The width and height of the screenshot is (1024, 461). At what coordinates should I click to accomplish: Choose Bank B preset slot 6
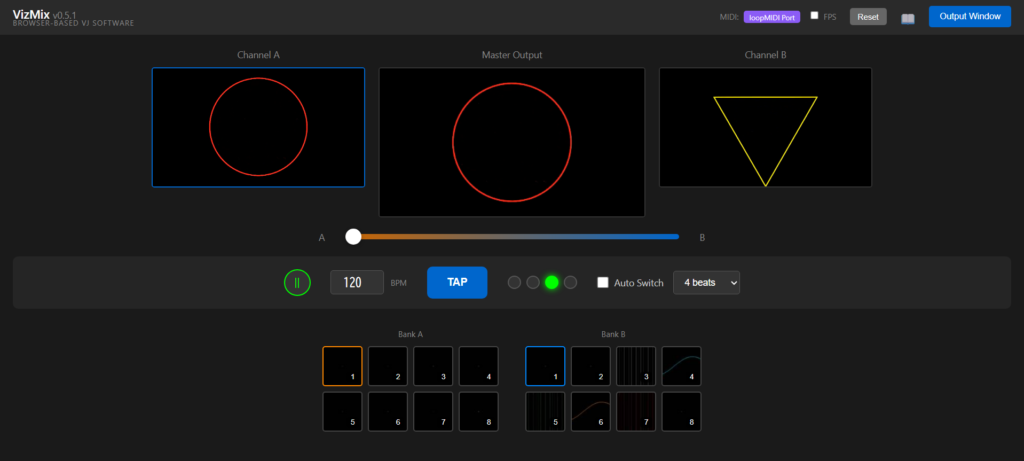[590, 411]
